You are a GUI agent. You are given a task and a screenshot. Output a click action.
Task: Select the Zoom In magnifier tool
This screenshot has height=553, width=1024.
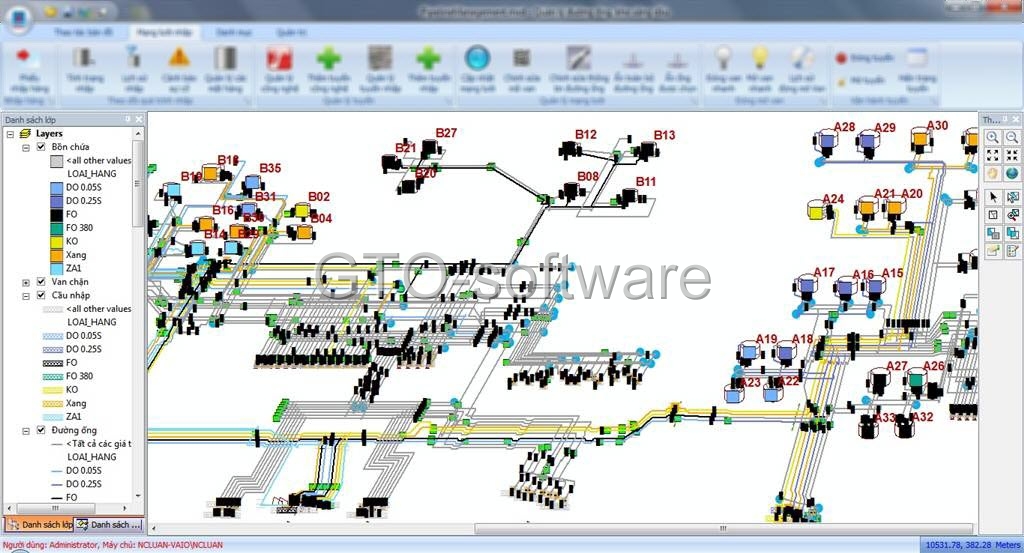(993, 137)
